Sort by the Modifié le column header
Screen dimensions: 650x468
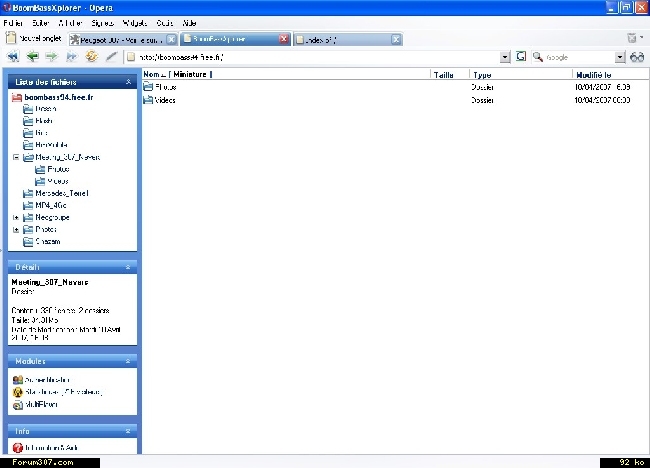(x=594, y=75)
